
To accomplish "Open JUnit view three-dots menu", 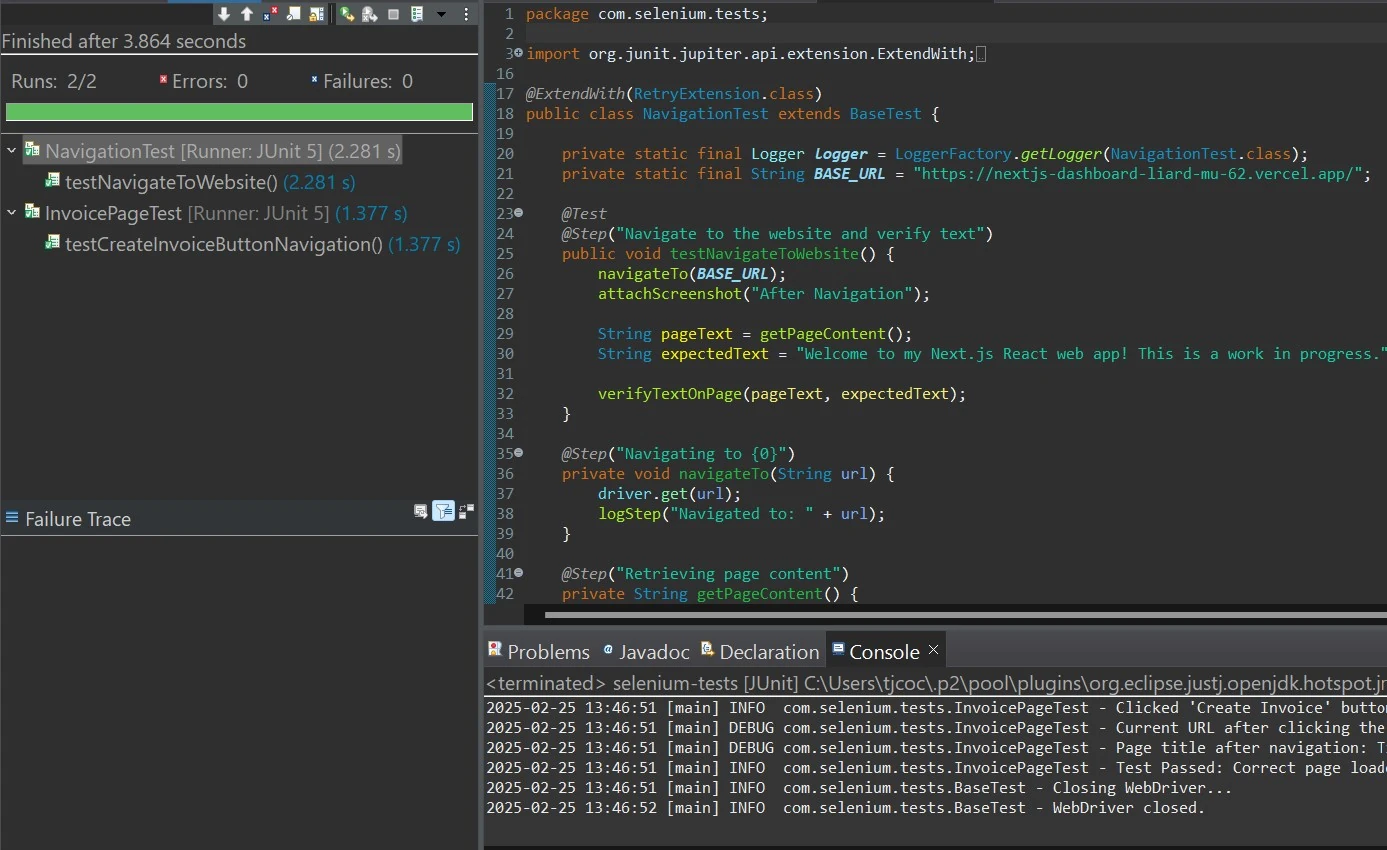I will [x=466, y=14].
